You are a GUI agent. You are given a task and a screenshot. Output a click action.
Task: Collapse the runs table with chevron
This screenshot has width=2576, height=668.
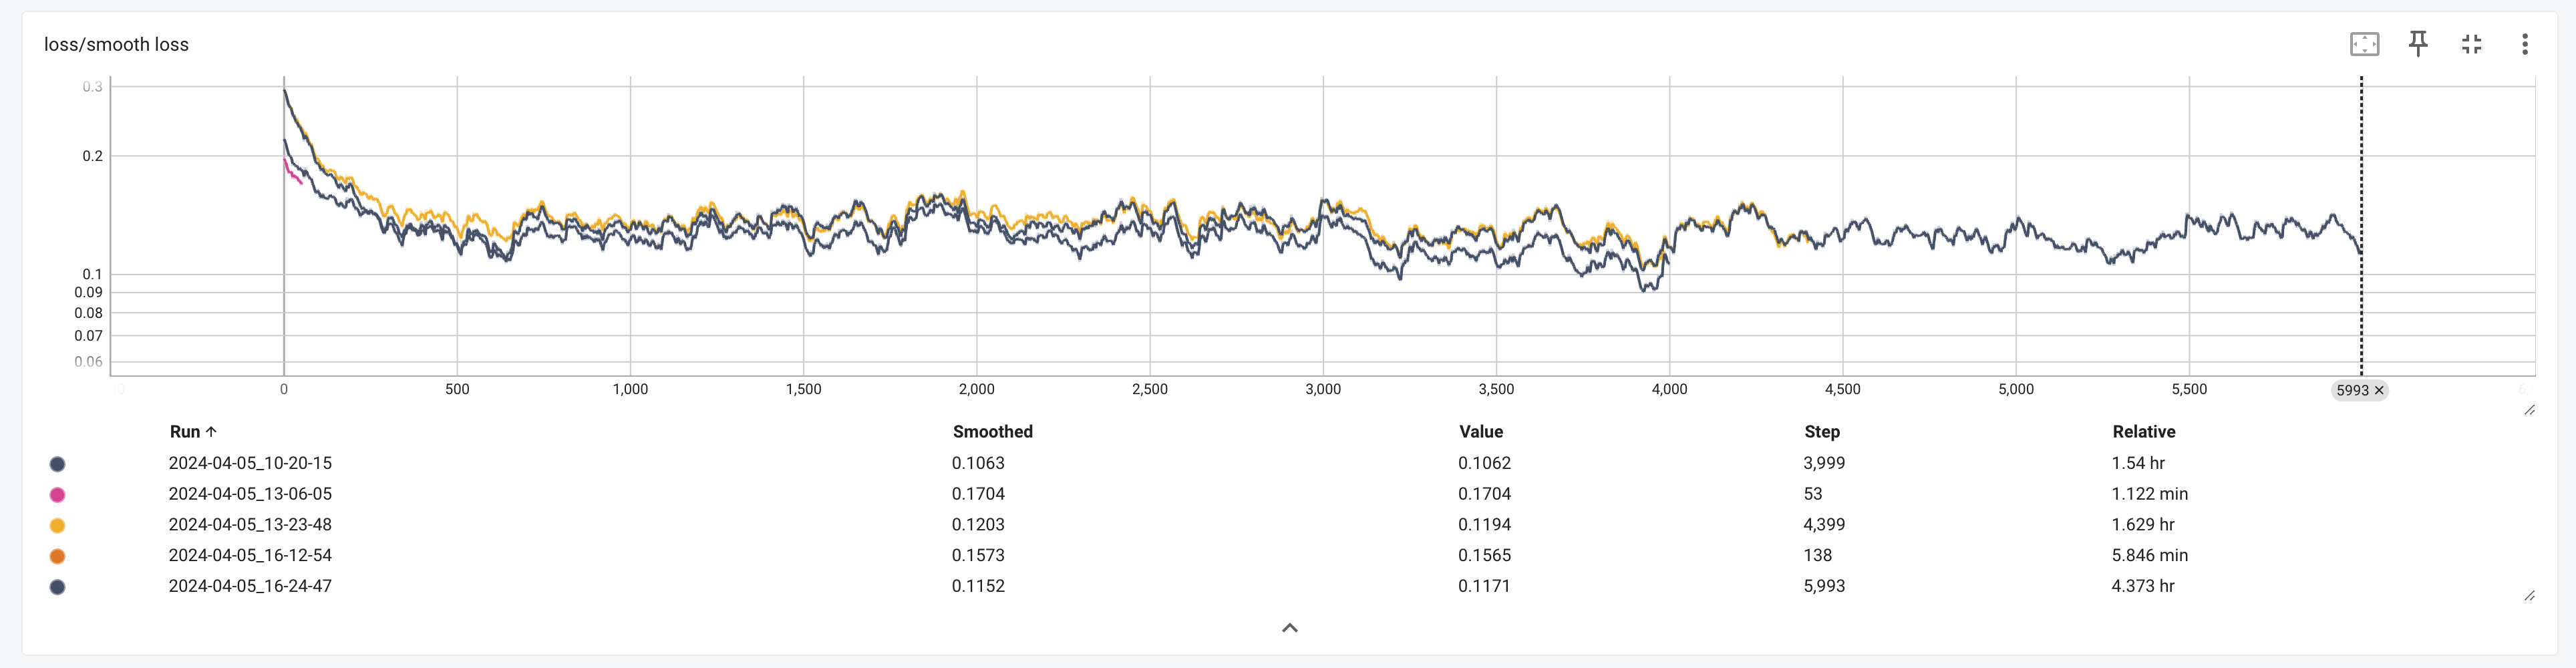click(x=1290, y=628)
